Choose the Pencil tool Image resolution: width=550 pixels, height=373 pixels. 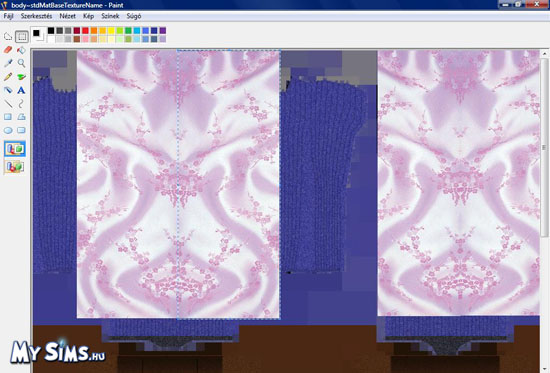point(8,76)
